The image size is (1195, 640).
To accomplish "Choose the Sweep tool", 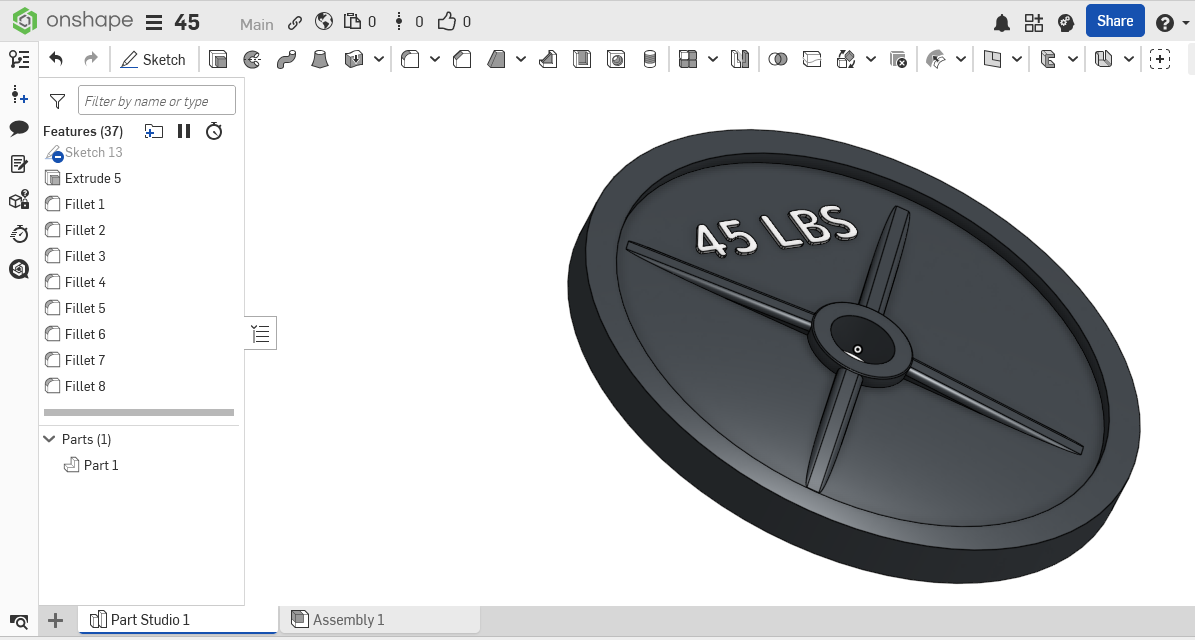I will click(x=286, y=60).
